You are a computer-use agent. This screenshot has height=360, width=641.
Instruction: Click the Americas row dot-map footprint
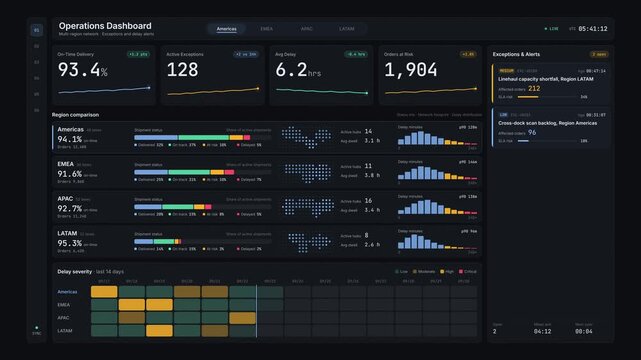click(306, 137)
